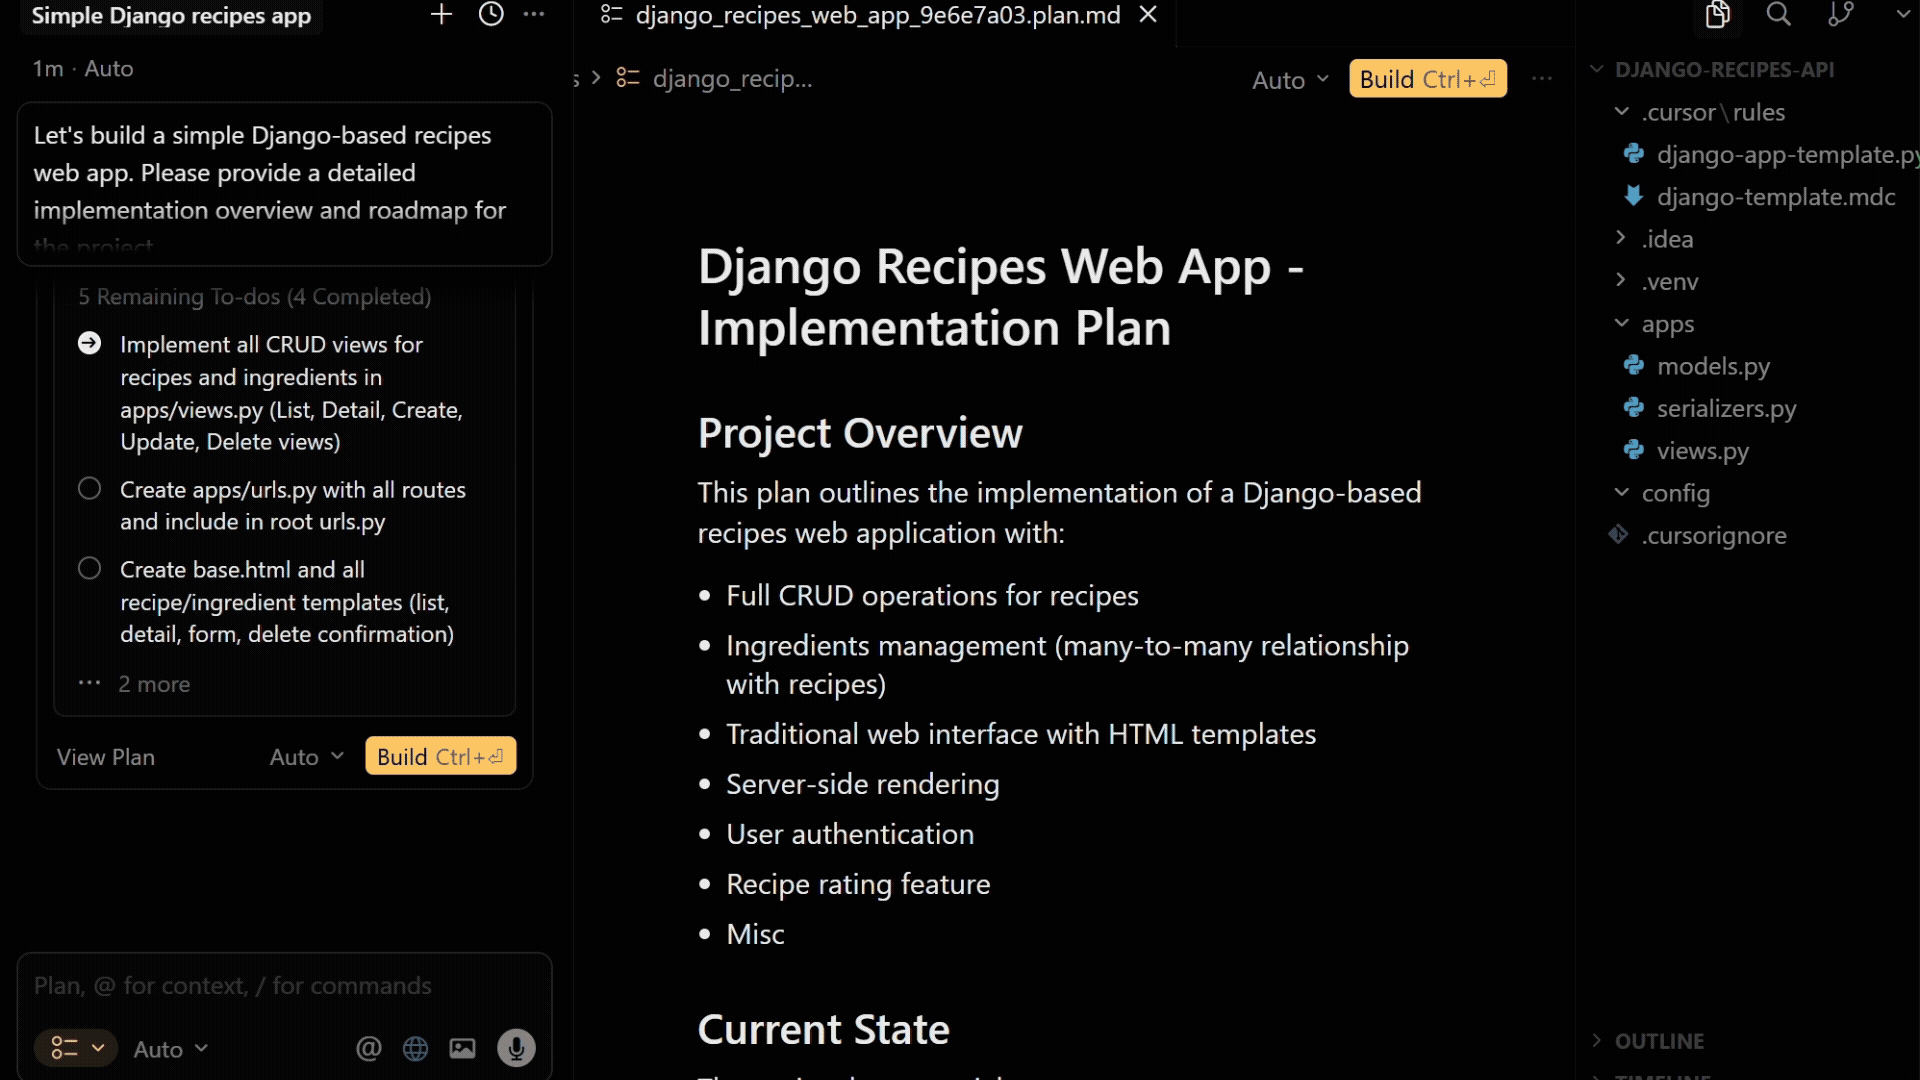1920x1080 pixels.
Task: Expand the sidebar views chevron
Action: [x=1903, y=15]
